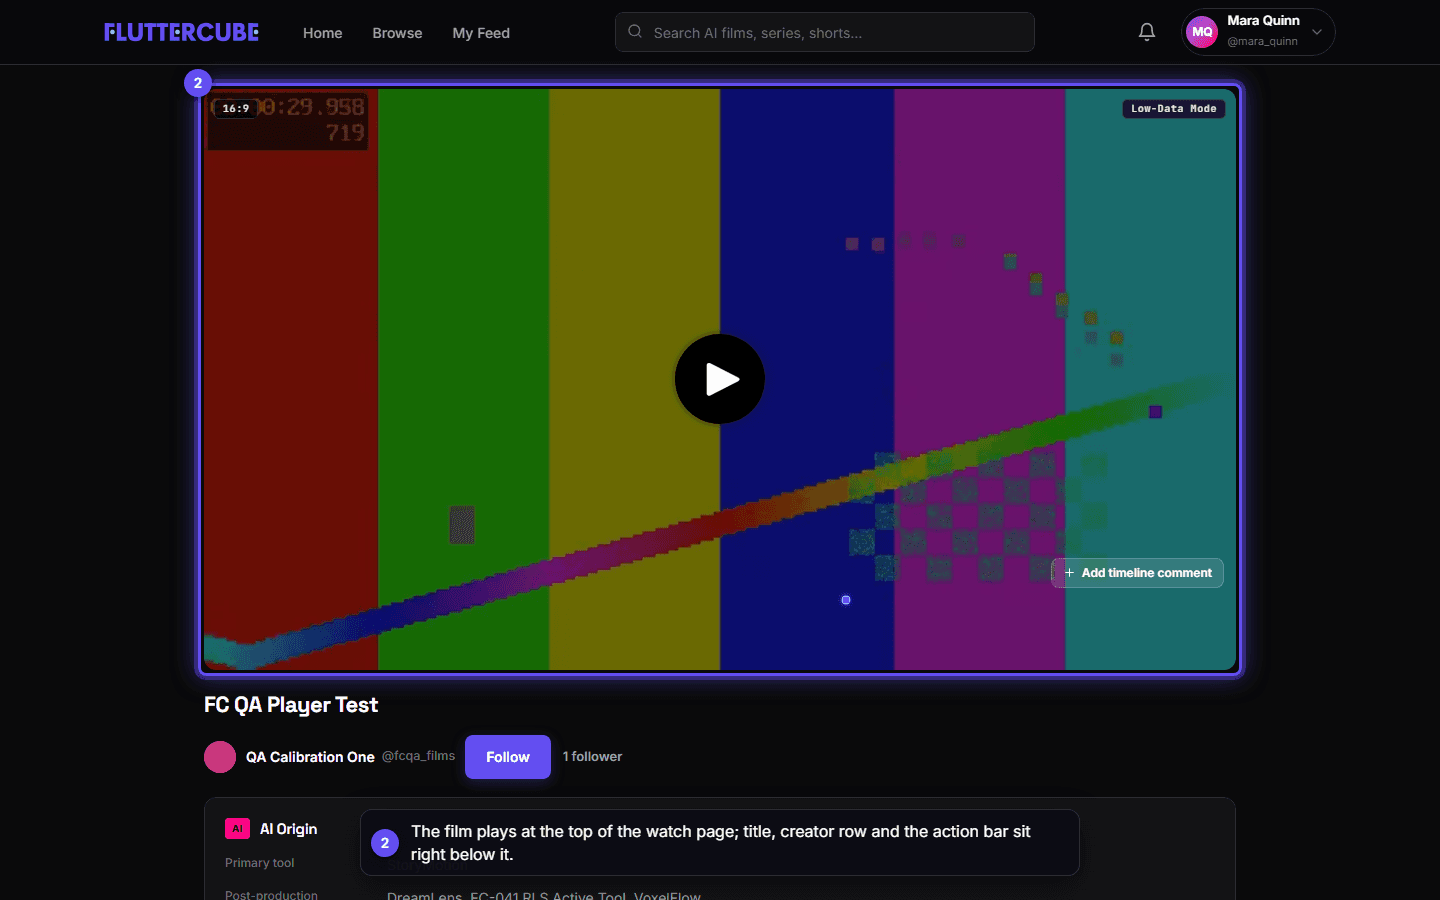Expand the Mara Quinn account chevron
The image size is (1440, 900).
[x=1317, y=32]
